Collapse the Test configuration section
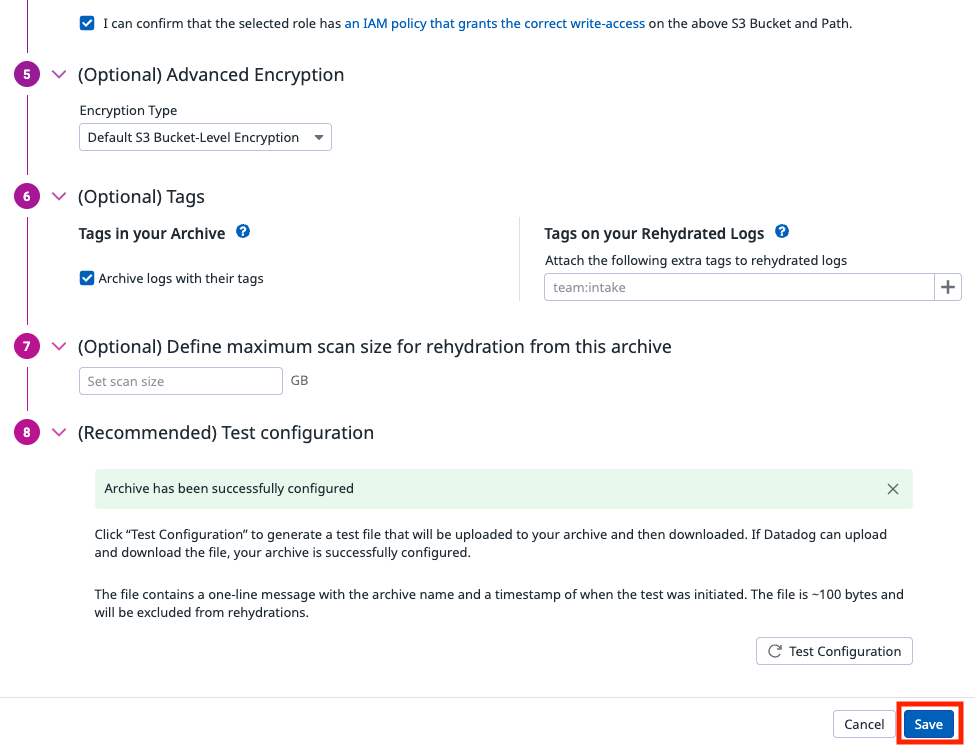 59,433
